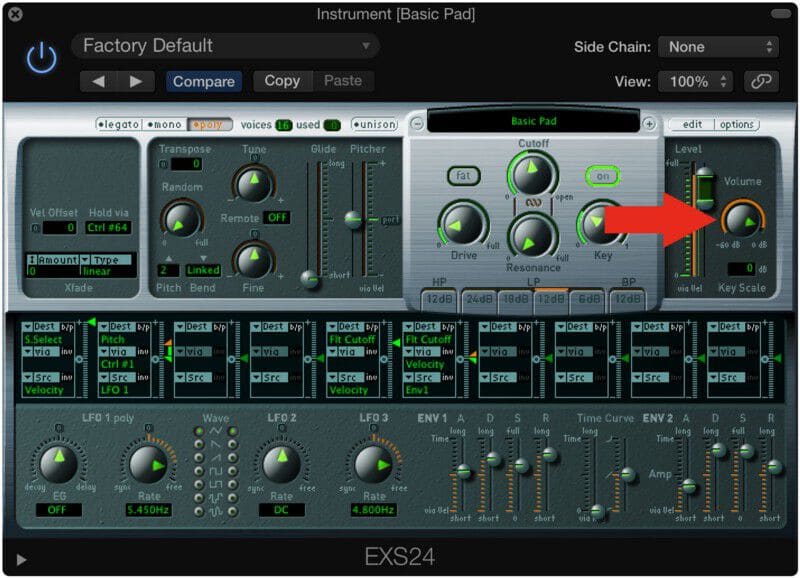Click the LFO 3 Rate 4.800Hz display
This screenshot has width=800, height=578.
tap(373, 510)
